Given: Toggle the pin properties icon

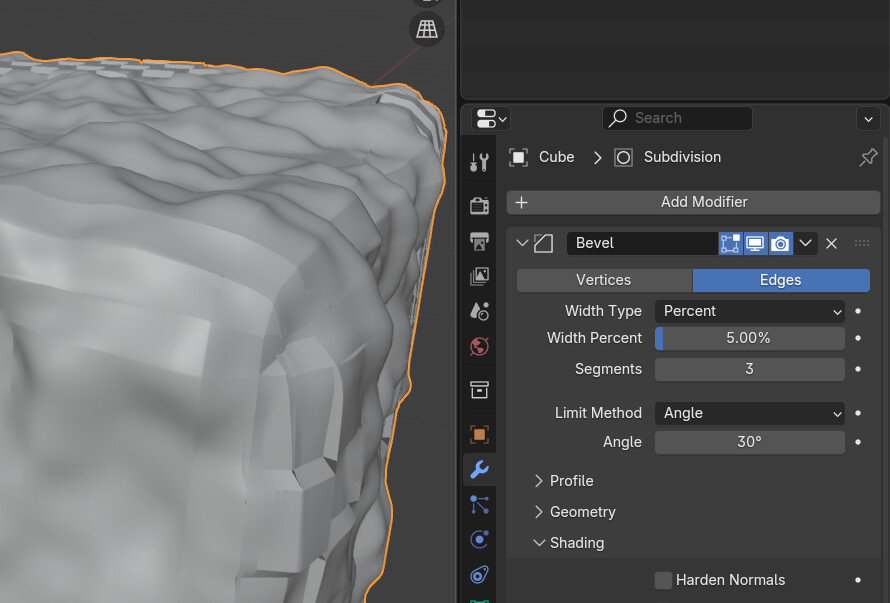Looking at the screenshot, I should click(868, 157).
